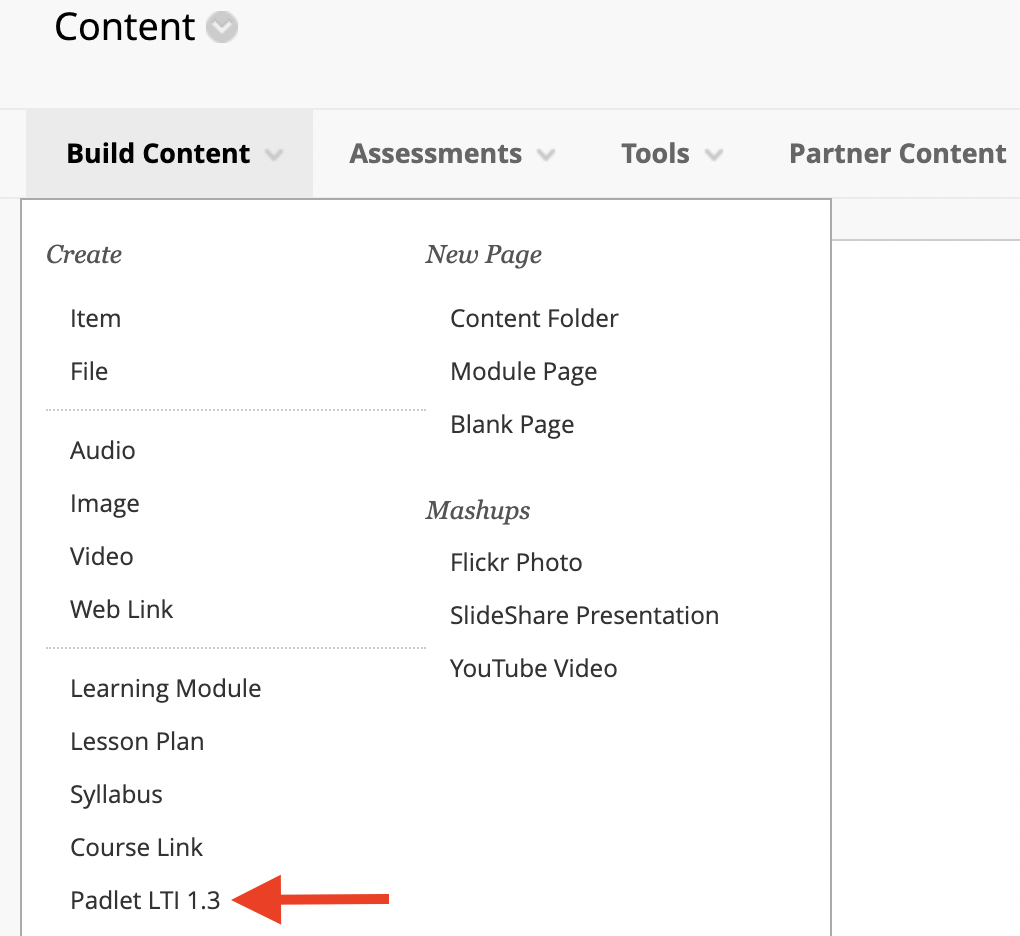Select Item under Create
The height and width of the screenshot is (936, 1020).
pyautogui.click(x=96, y=319)
